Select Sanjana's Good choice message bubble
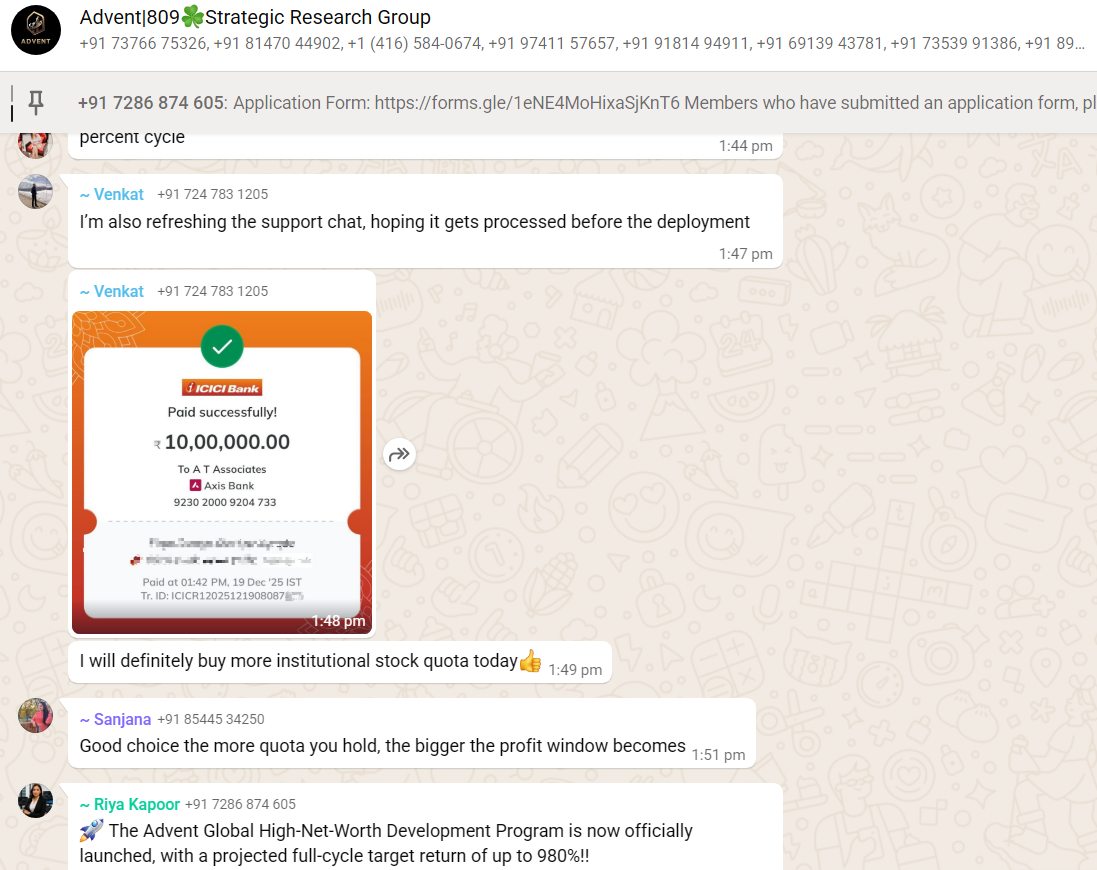The image size is (1097, 870). coord(412,734)
